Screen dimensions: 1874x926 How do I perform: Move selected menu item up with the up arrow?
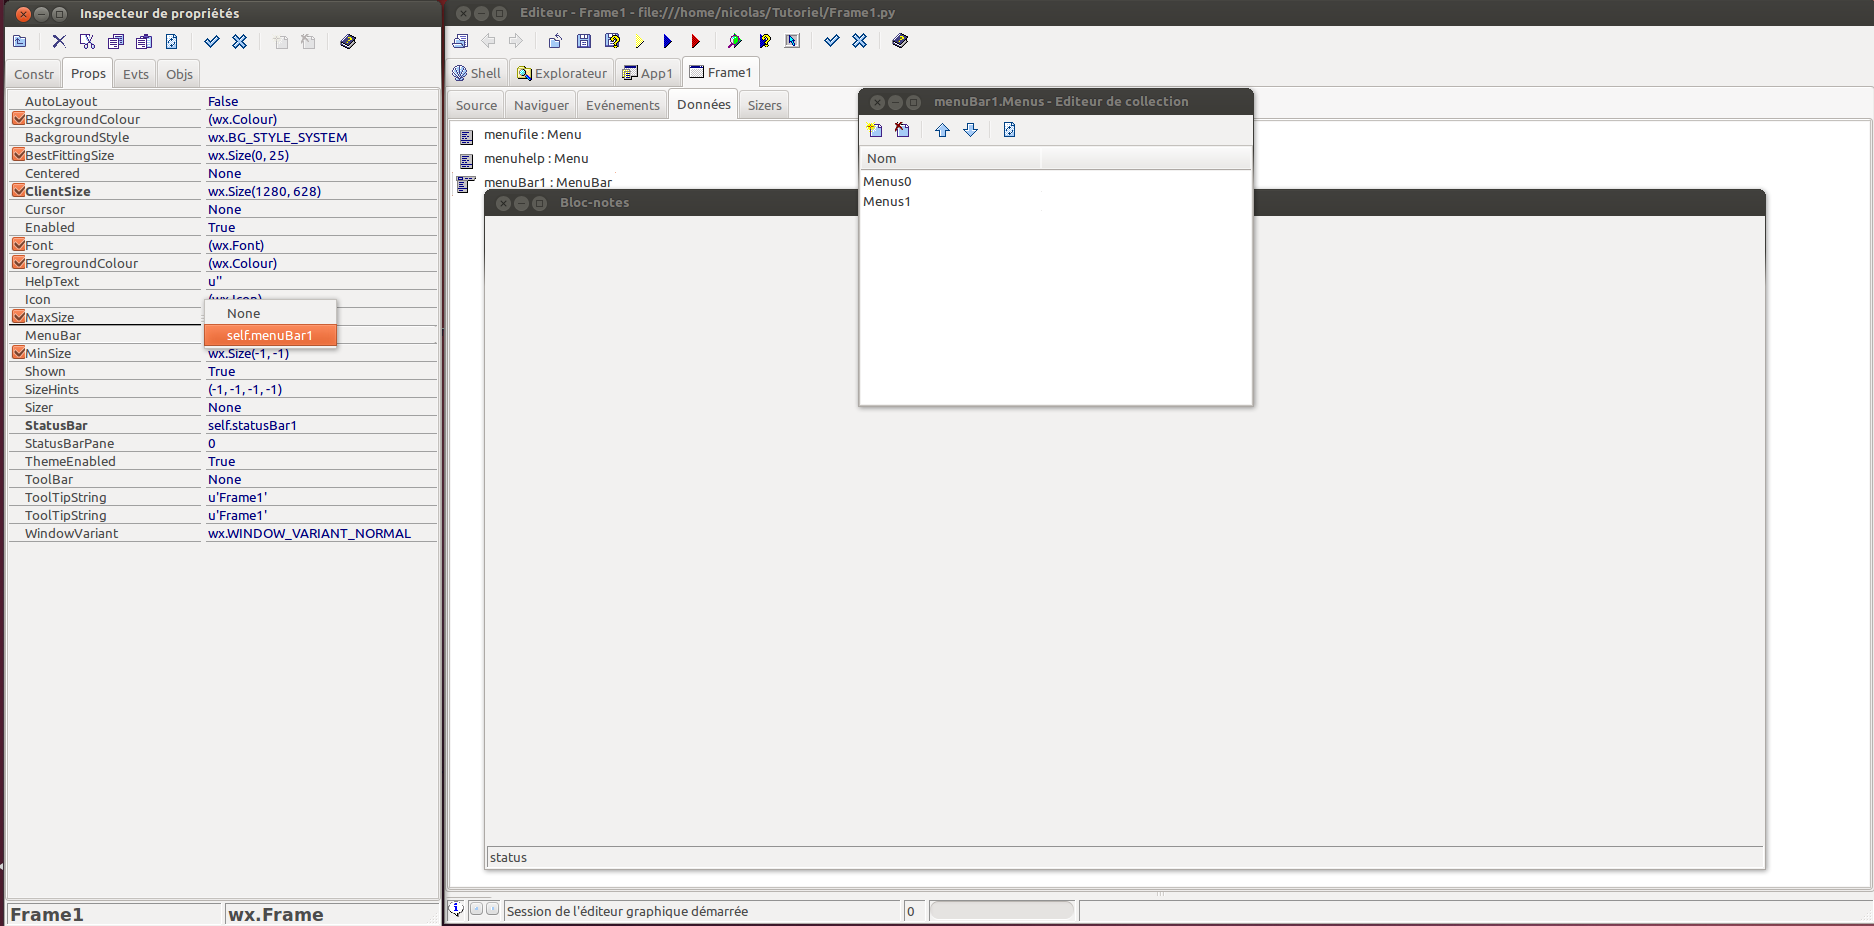pos(942,130)
